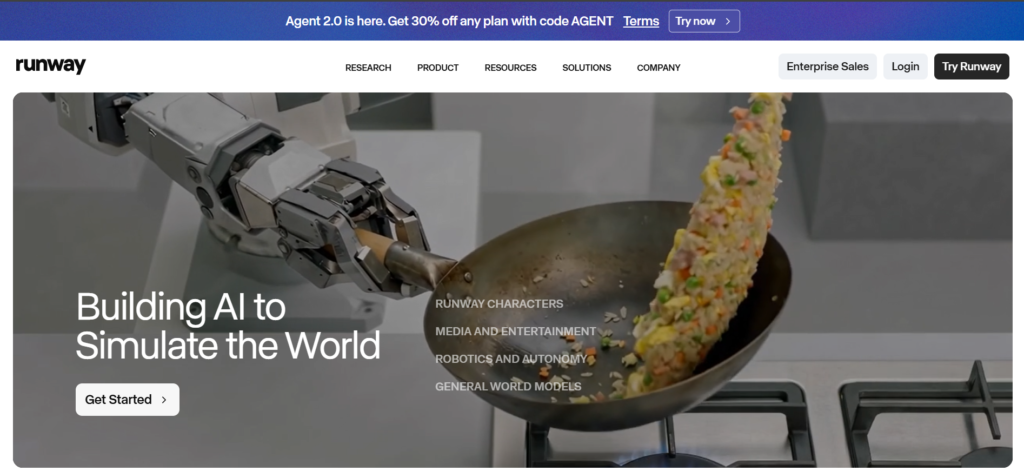Click the Login button
The width and height of the screenshot is (1024, 471).
[x=905, y=67]
